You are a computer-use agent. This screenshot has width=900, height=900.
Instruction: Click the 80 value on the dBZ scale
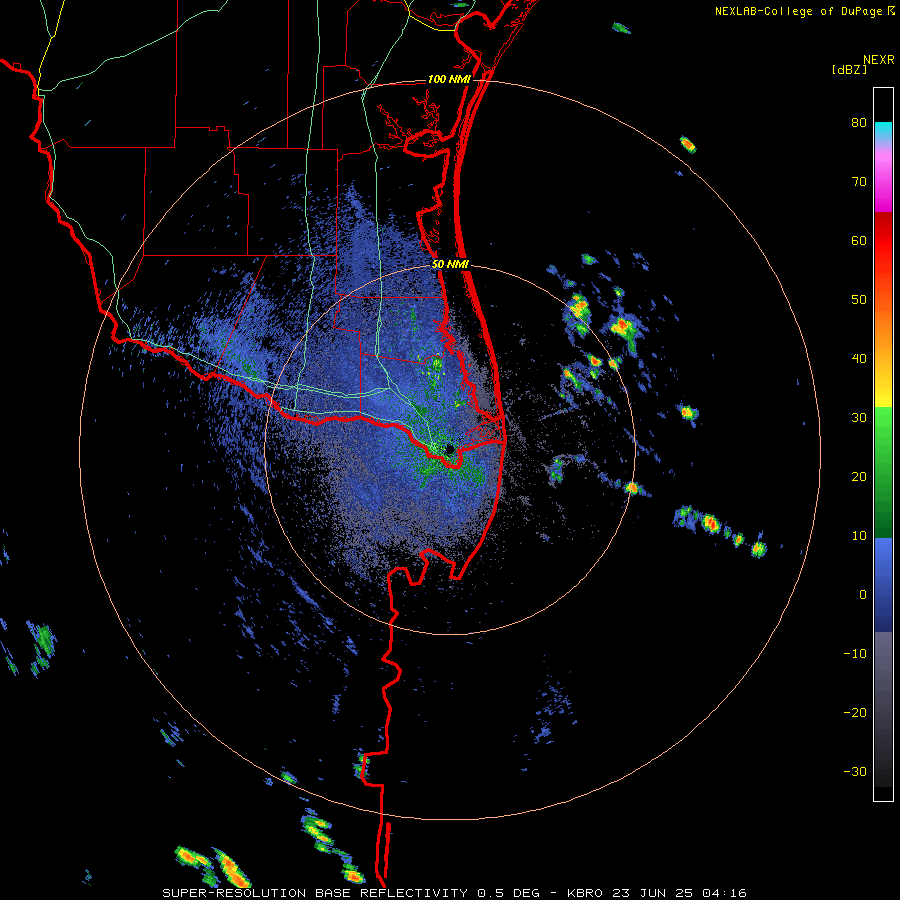coord(859,123)
